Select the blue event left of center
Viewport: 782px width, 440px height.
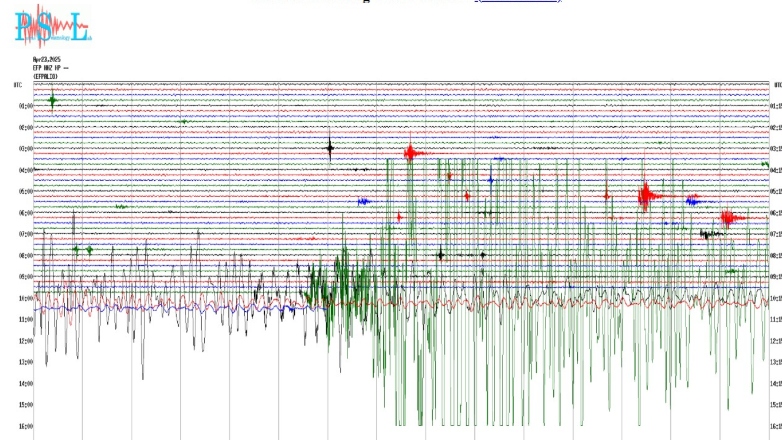(364, 201)
